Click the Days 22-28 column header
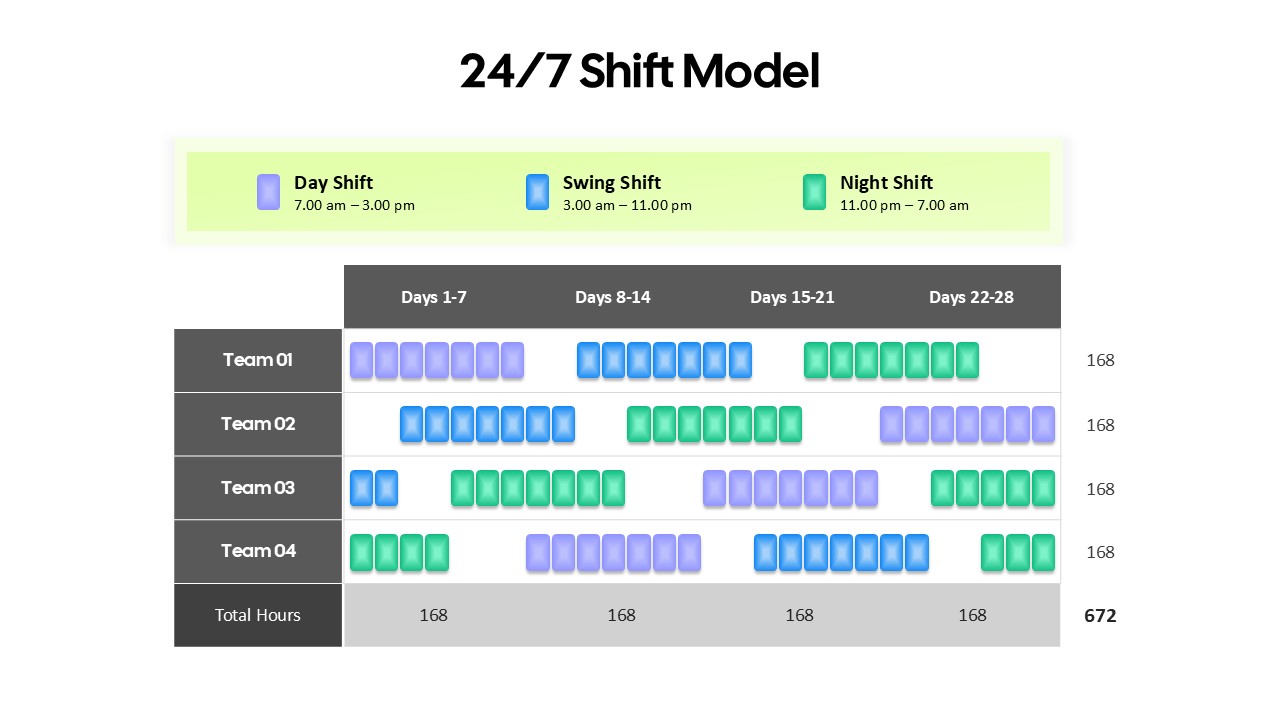 pyautogui.click(x=971, y=297)
